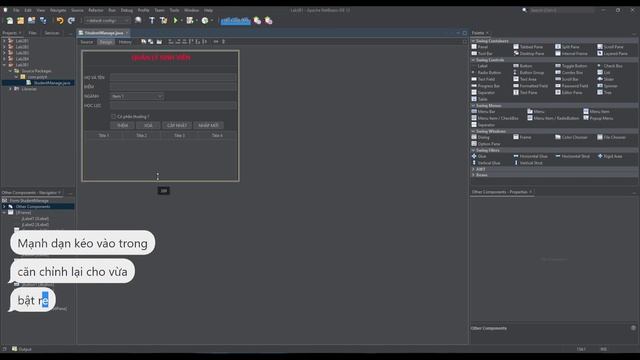
Task: Collapse the Source Packages node
Action: (11, 71)
